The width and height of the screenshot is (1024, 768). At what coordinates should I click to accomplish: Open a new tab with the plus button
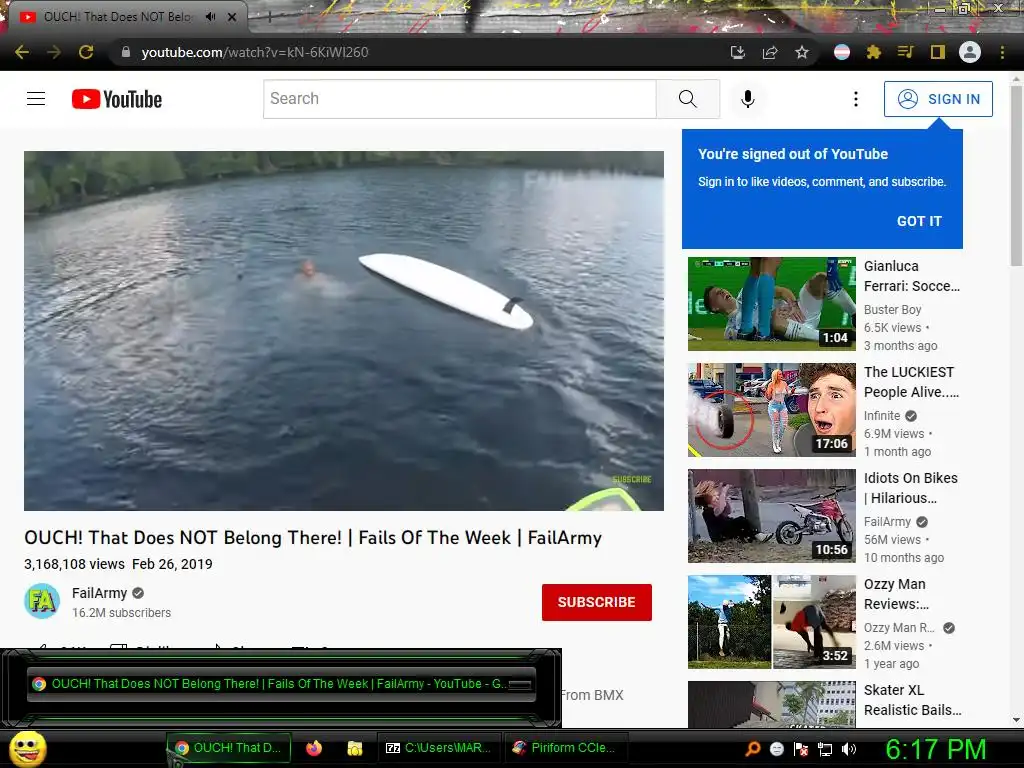tap(270, 18)
